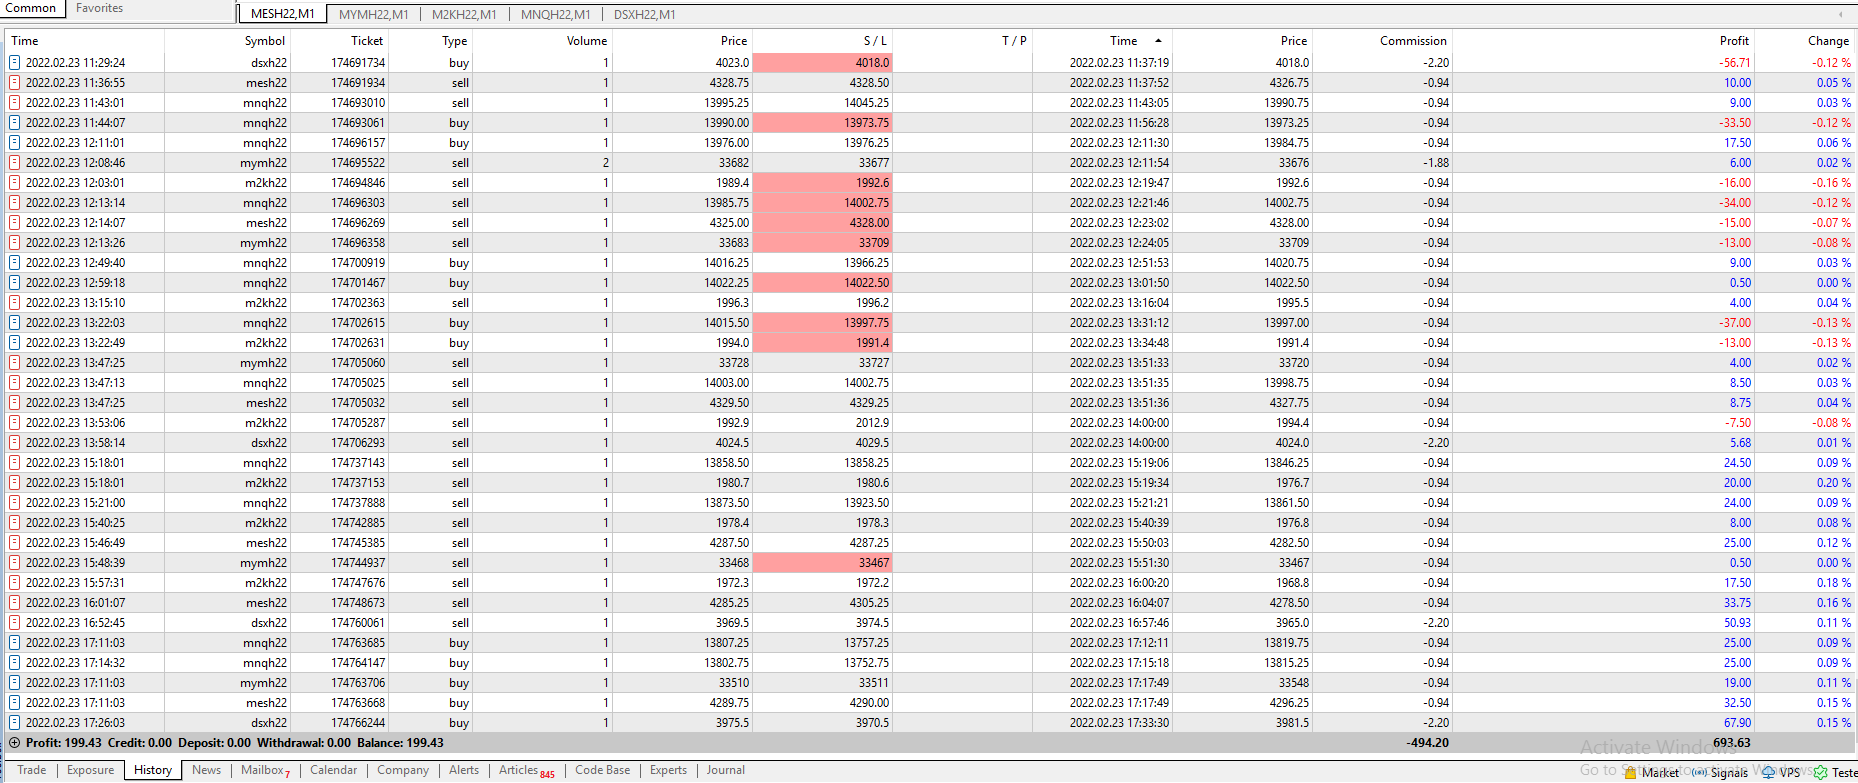
Task: Click chart tabs scroll arrow at right
Action: tap(1840, 14)
